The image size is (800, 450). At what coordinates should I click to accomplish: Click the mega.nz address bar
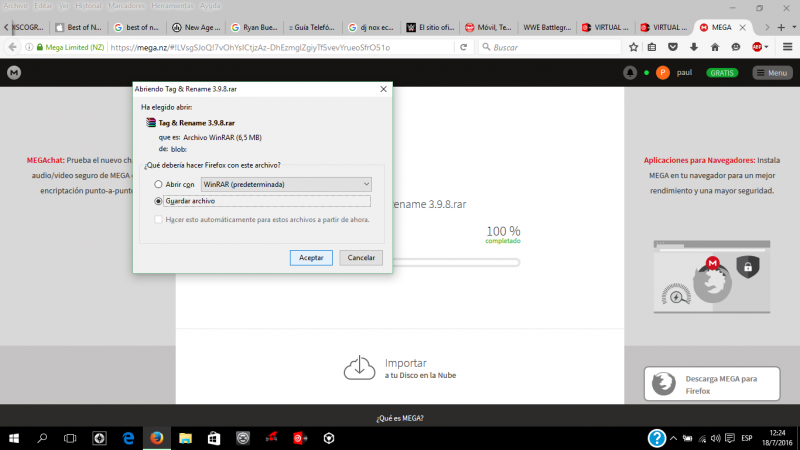coord(281,47)
